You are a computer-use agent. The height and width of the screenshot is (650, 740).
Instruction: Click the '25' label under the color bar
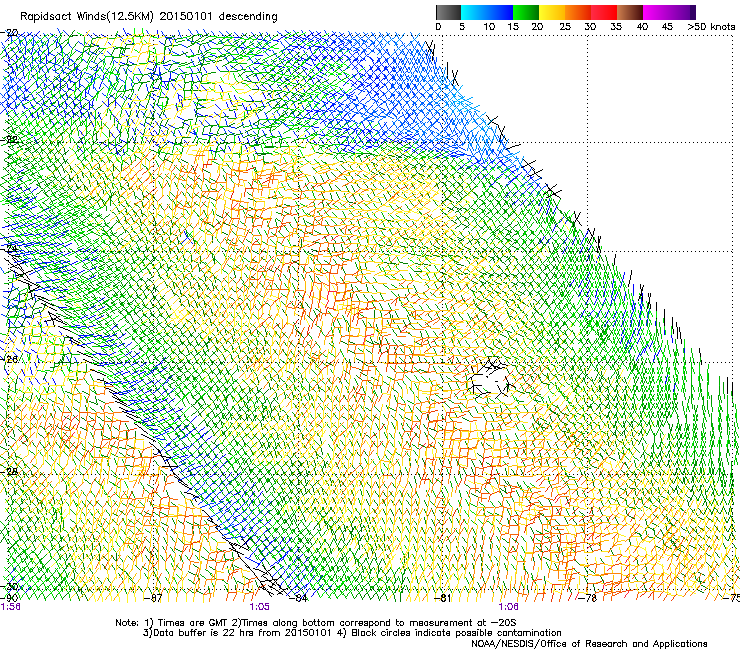coord(565,26)
